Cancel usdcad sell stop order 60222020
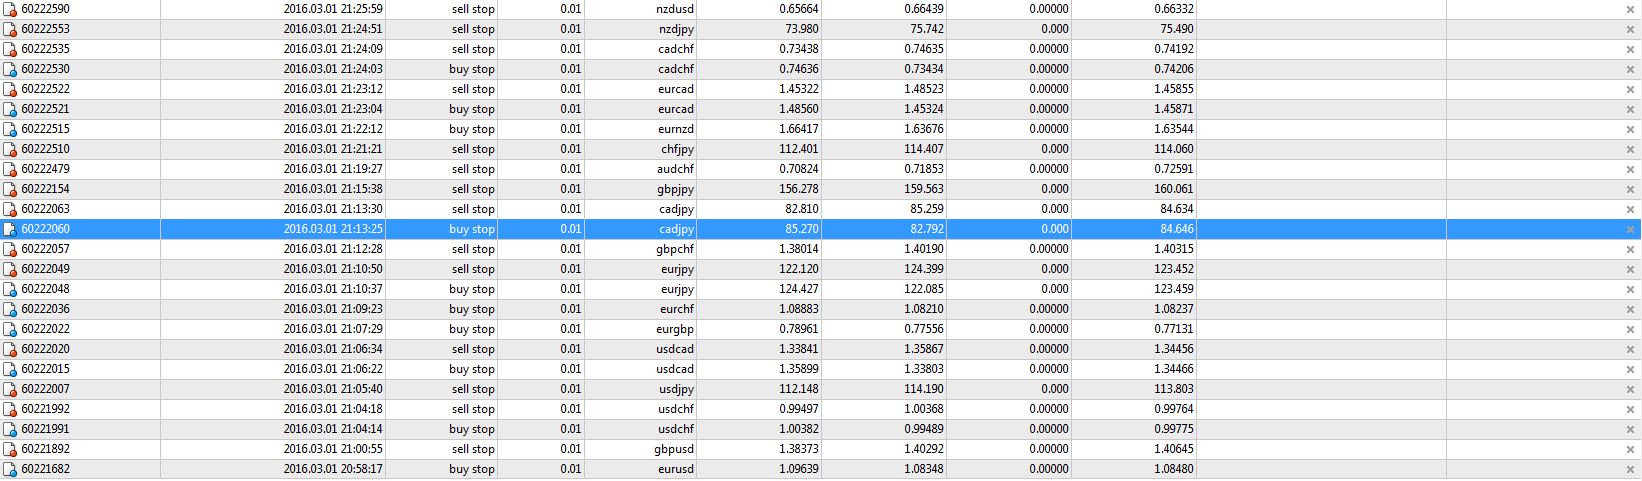Image resolution: width=1642 pixels, height=481 pixels. coord(1630,349)
